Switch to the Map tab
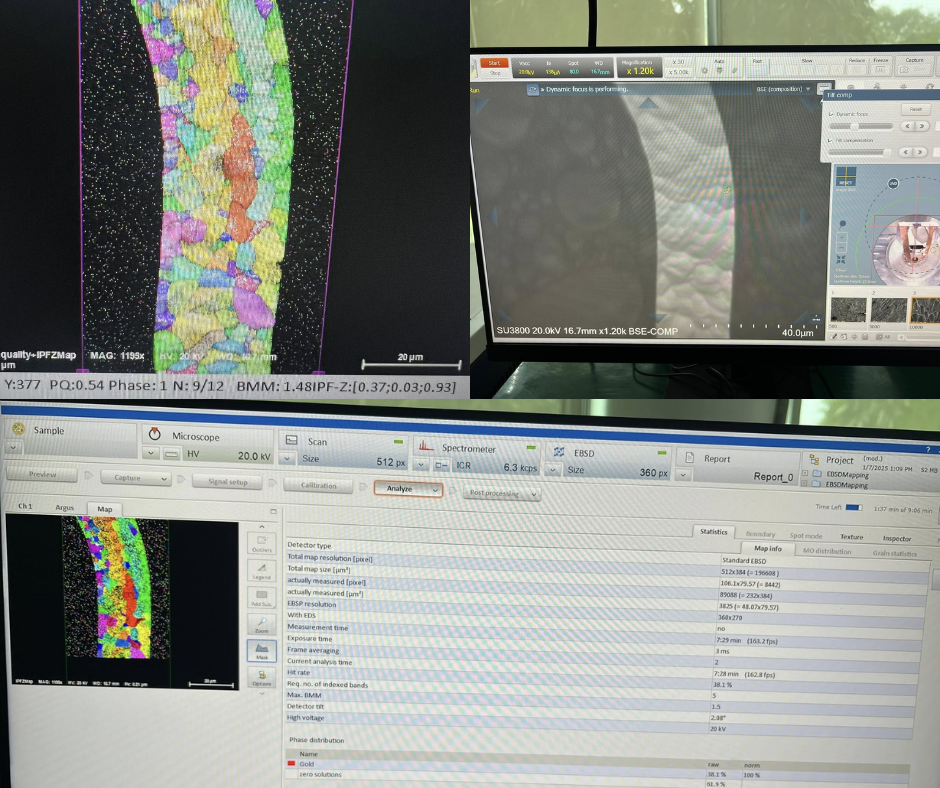This screenshot has width=940, height=788. click(105, 509)
